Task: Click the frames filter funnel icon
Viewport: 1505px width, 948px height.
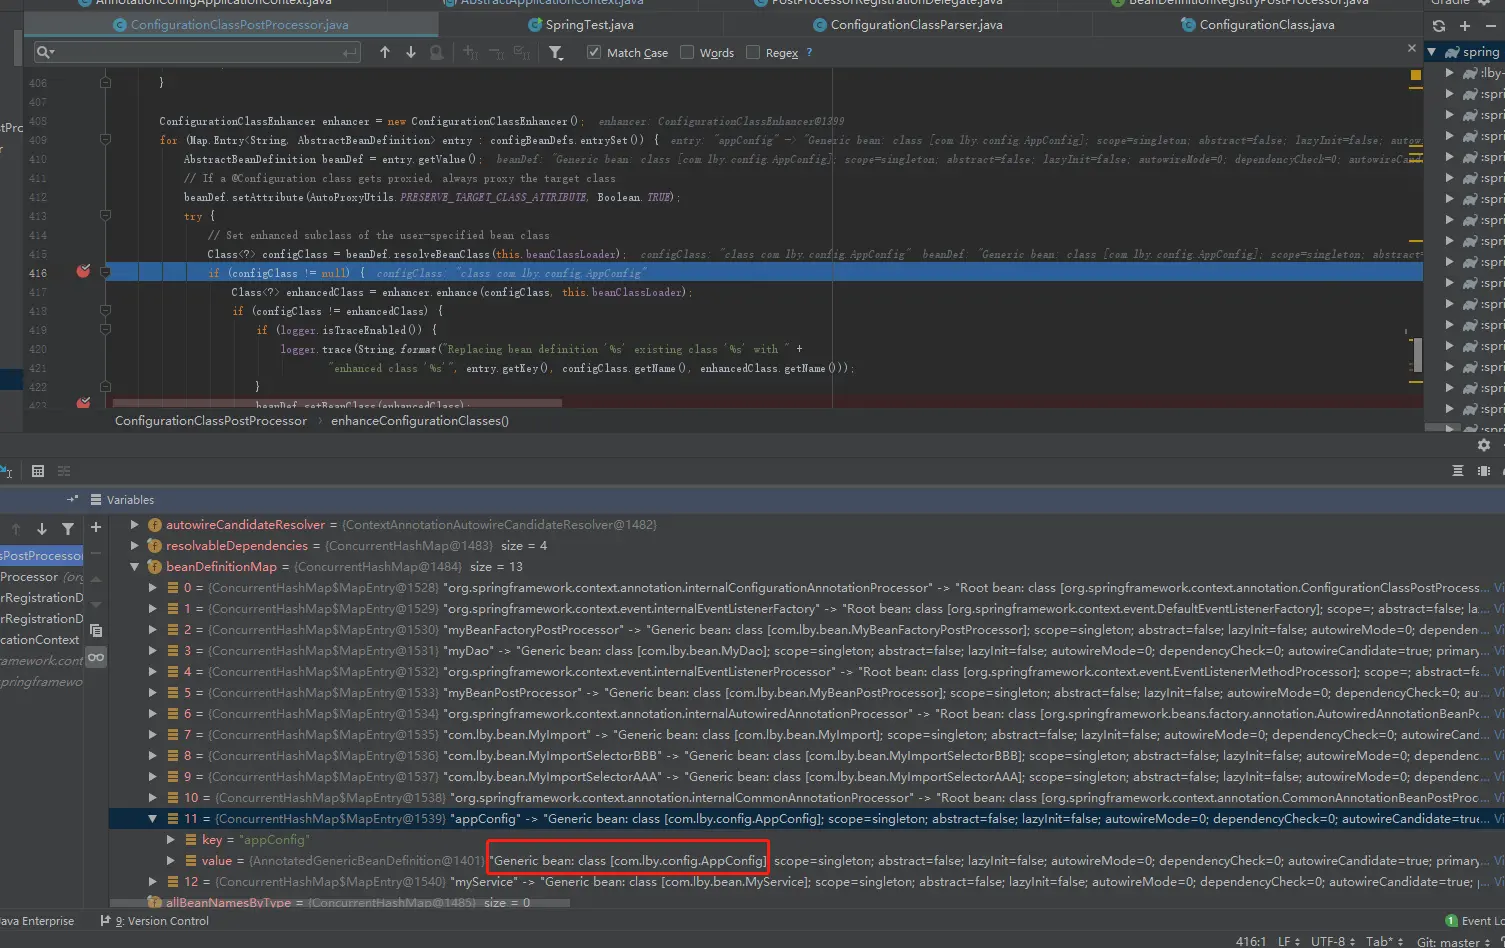Action: [x=68, y=529]
